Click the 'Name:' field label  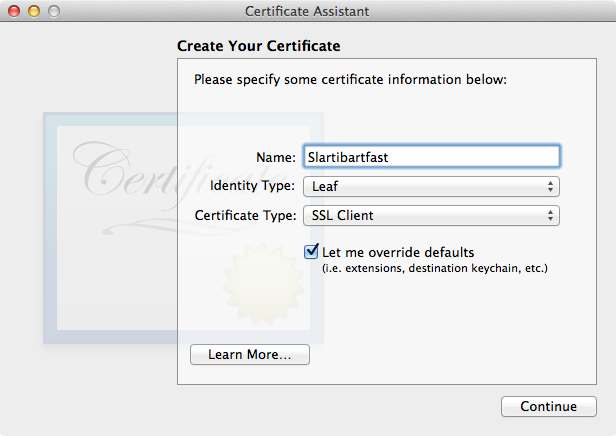click(276, 157)
